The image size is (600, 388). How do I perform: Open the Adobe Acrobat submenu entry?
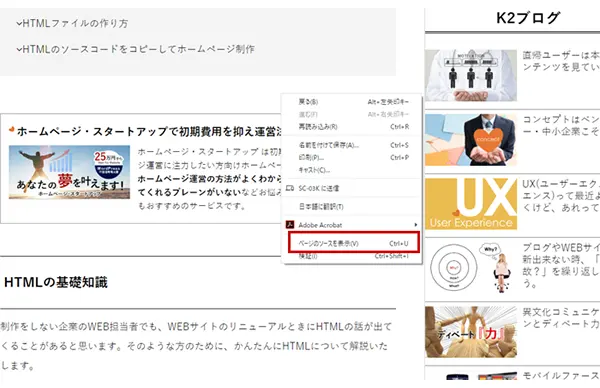tap(352, 225)
